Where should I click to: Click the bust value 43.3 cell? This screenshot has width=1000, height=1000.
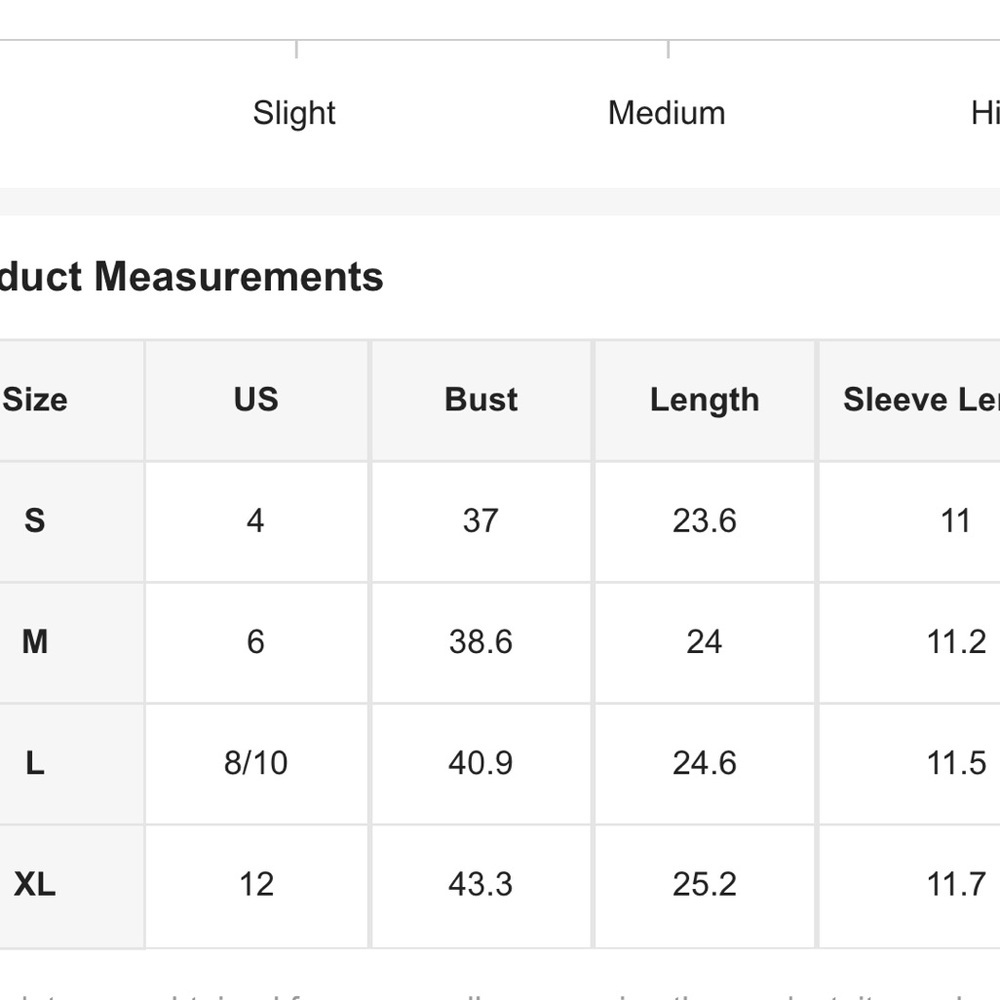(x=481, y=885)
